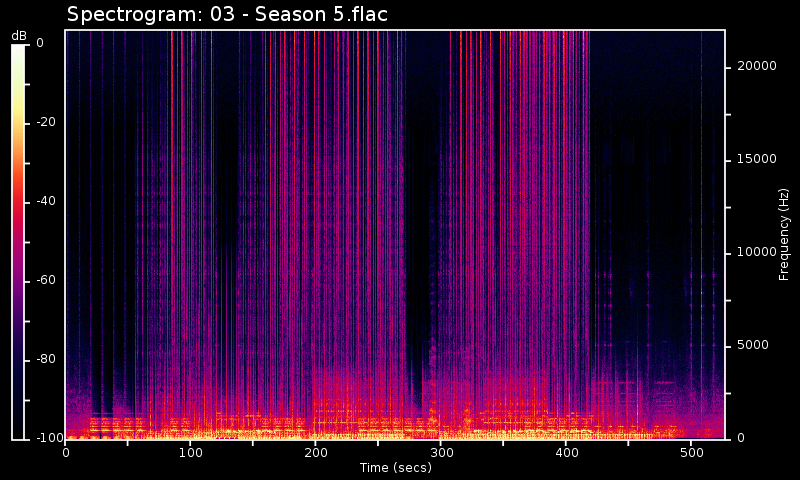Click the "Time (secs)" axis label
Viewport: 800px width, 480px height.
(x=396, y=468)
